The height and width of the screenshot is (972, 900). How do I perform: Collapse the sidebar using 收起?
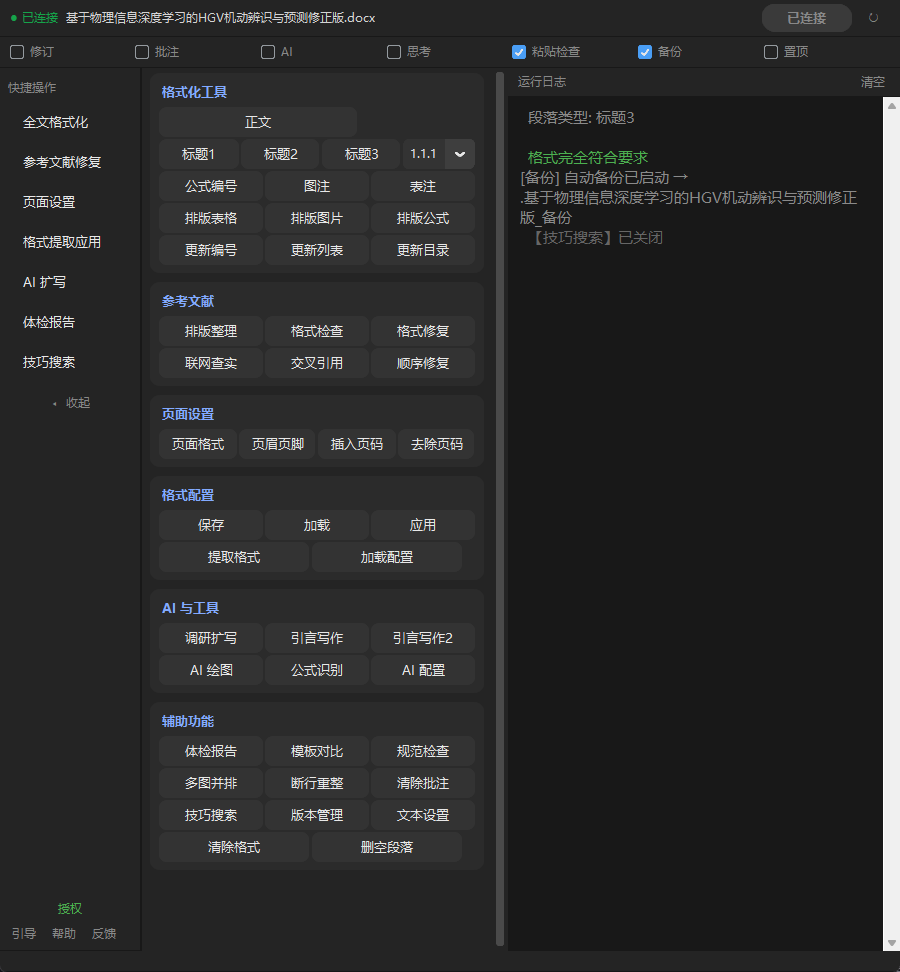click(x=78, y=402)
